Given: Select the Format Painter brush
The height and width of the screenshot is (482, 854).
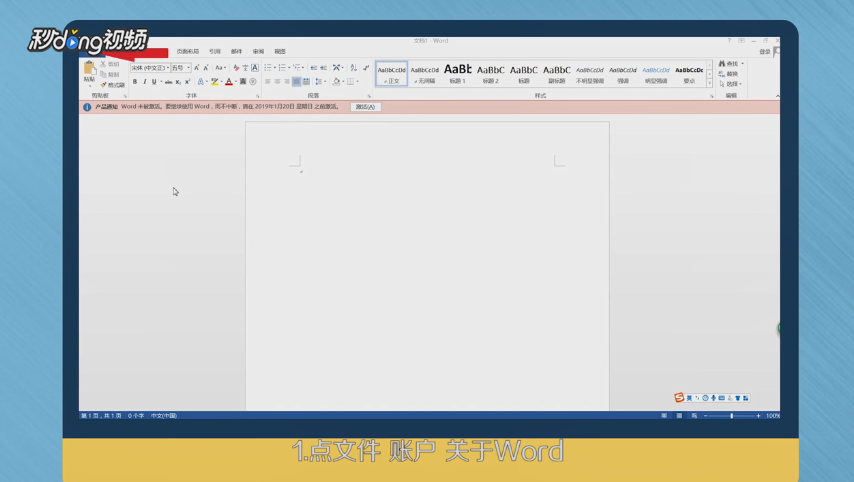Looking at the screenshot, I should click(103, 84).
